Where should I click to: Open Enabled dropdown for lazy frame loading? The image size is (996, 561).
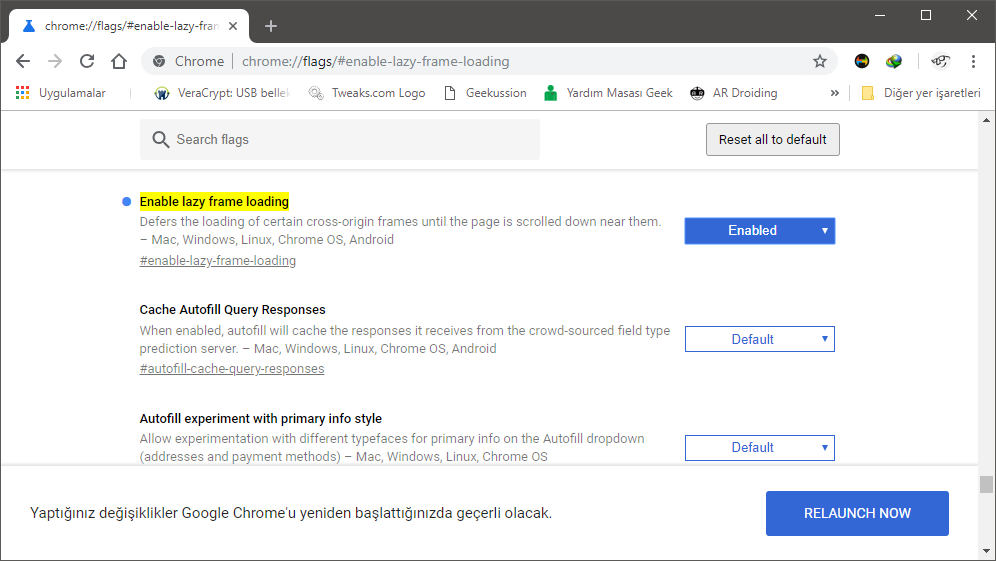coord(759,231)
